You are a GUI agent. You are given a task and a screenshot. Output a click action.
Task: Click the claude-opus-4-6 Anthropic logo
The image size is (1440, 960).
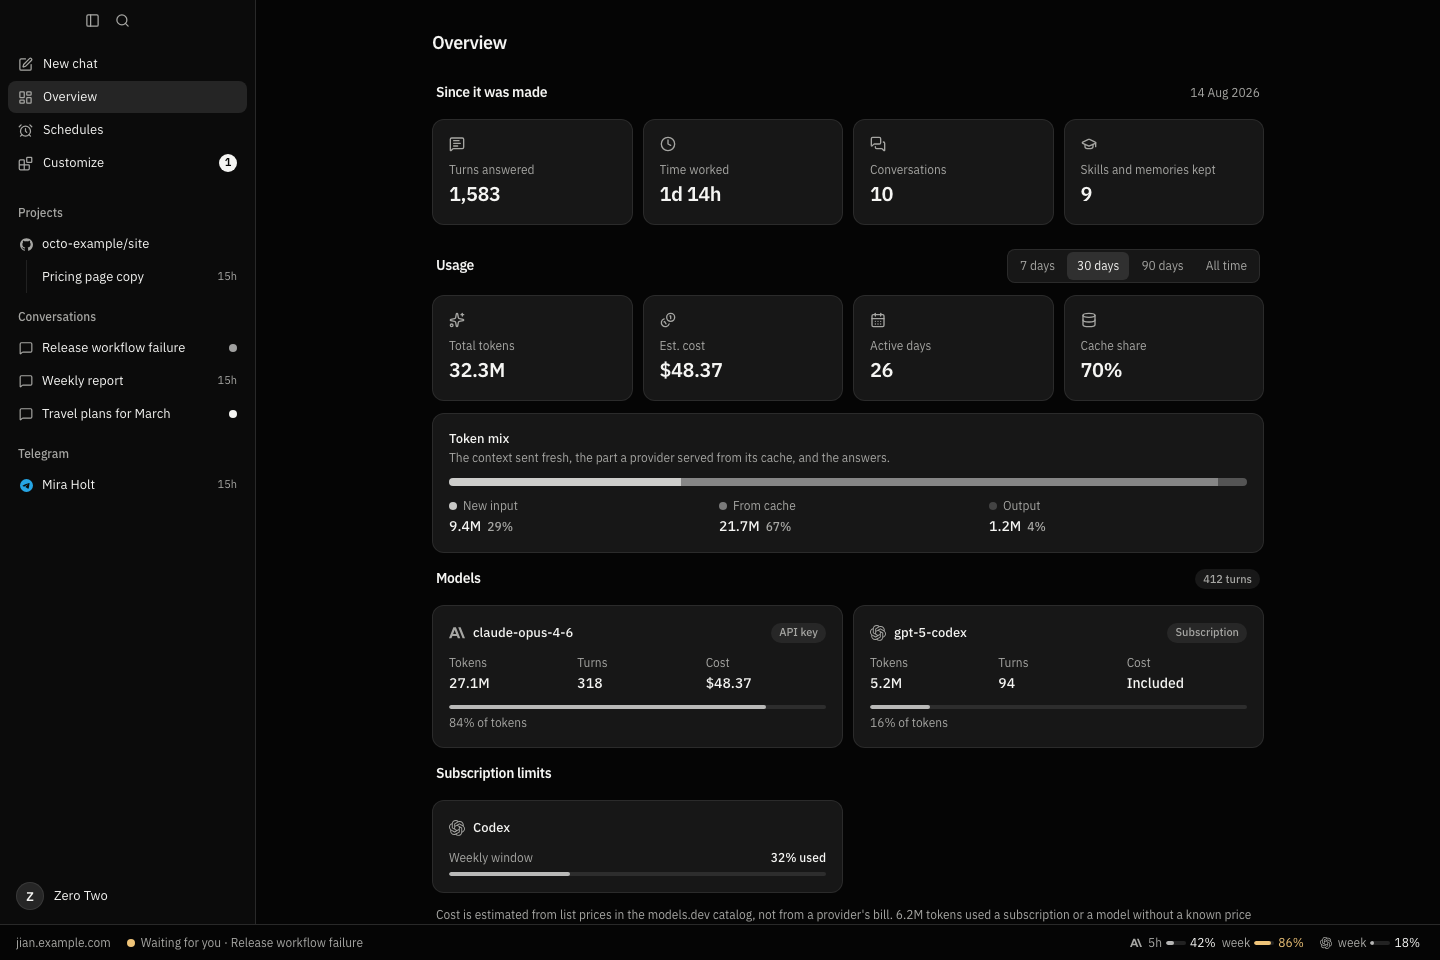457,633
